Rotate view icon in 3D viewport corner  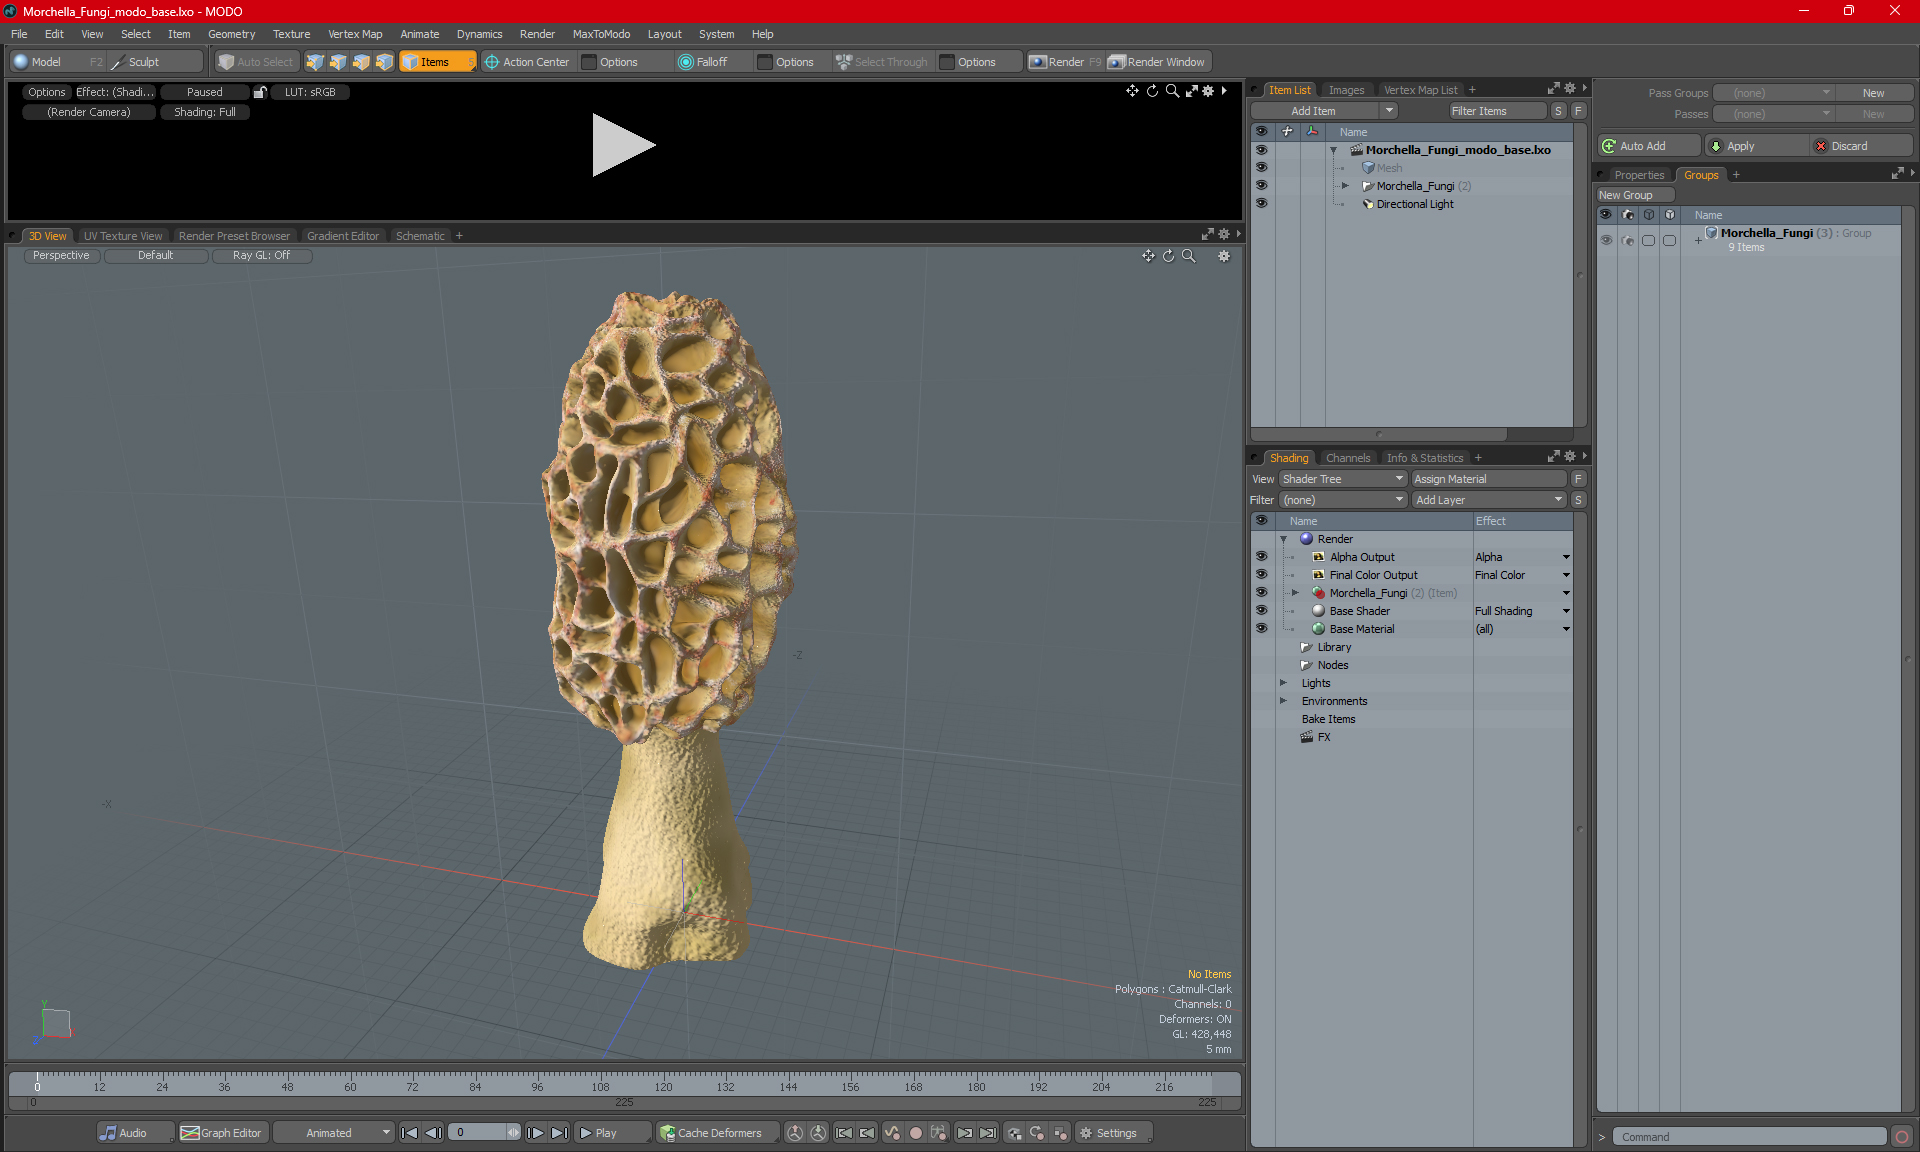point(1169,256)
